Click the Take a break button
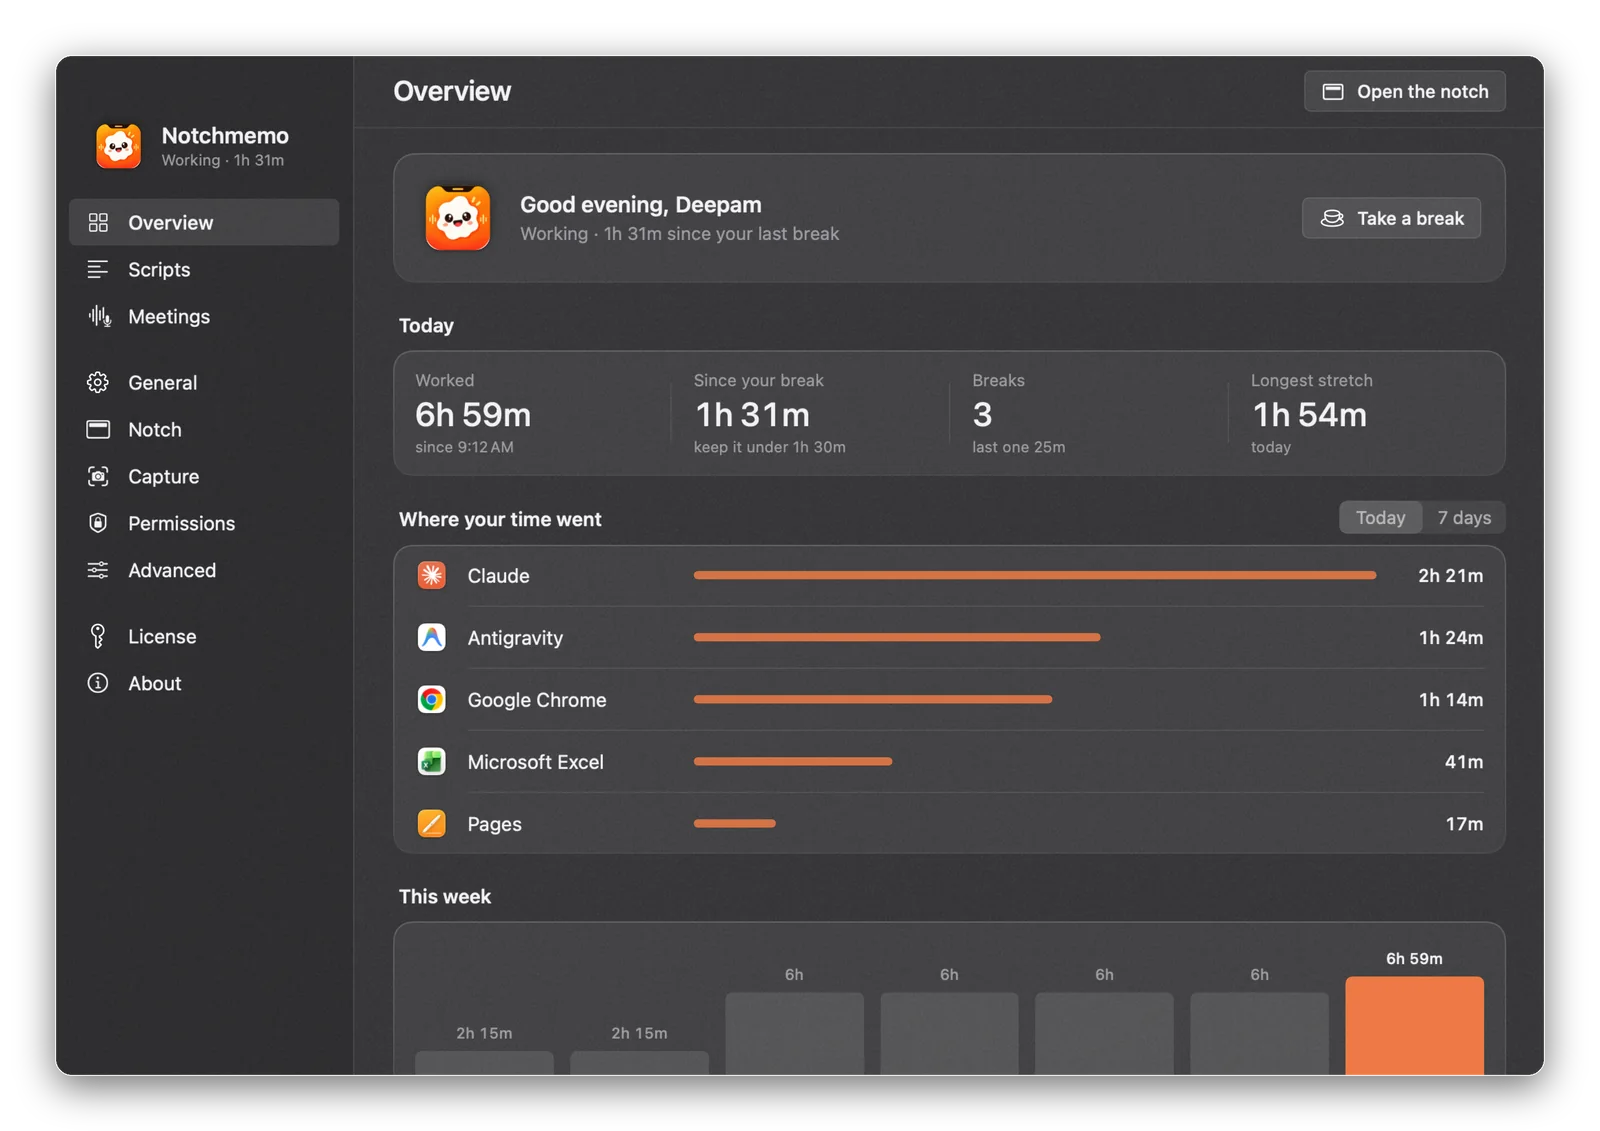Image resolution: width=1600 pixels, height=1131 pixels. click(x=1391, y=218)
